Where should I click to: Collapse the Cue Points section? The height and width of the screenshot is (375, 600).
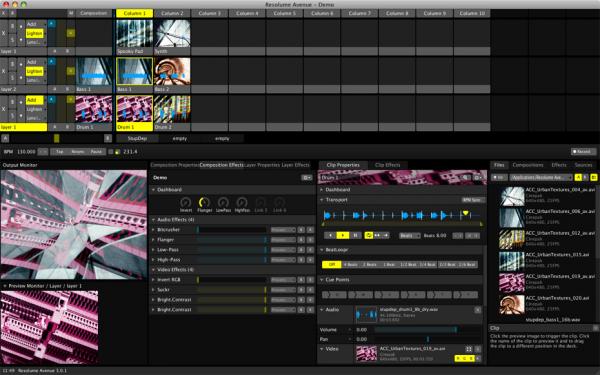click(321, 280)
